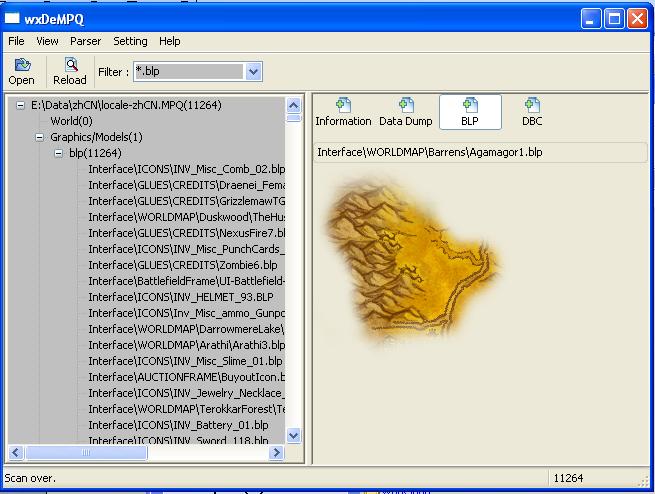Maximize the wxDeMPQ window
Image resolution: width=655 pixels, height=494 pixels.
click(614, 19)
